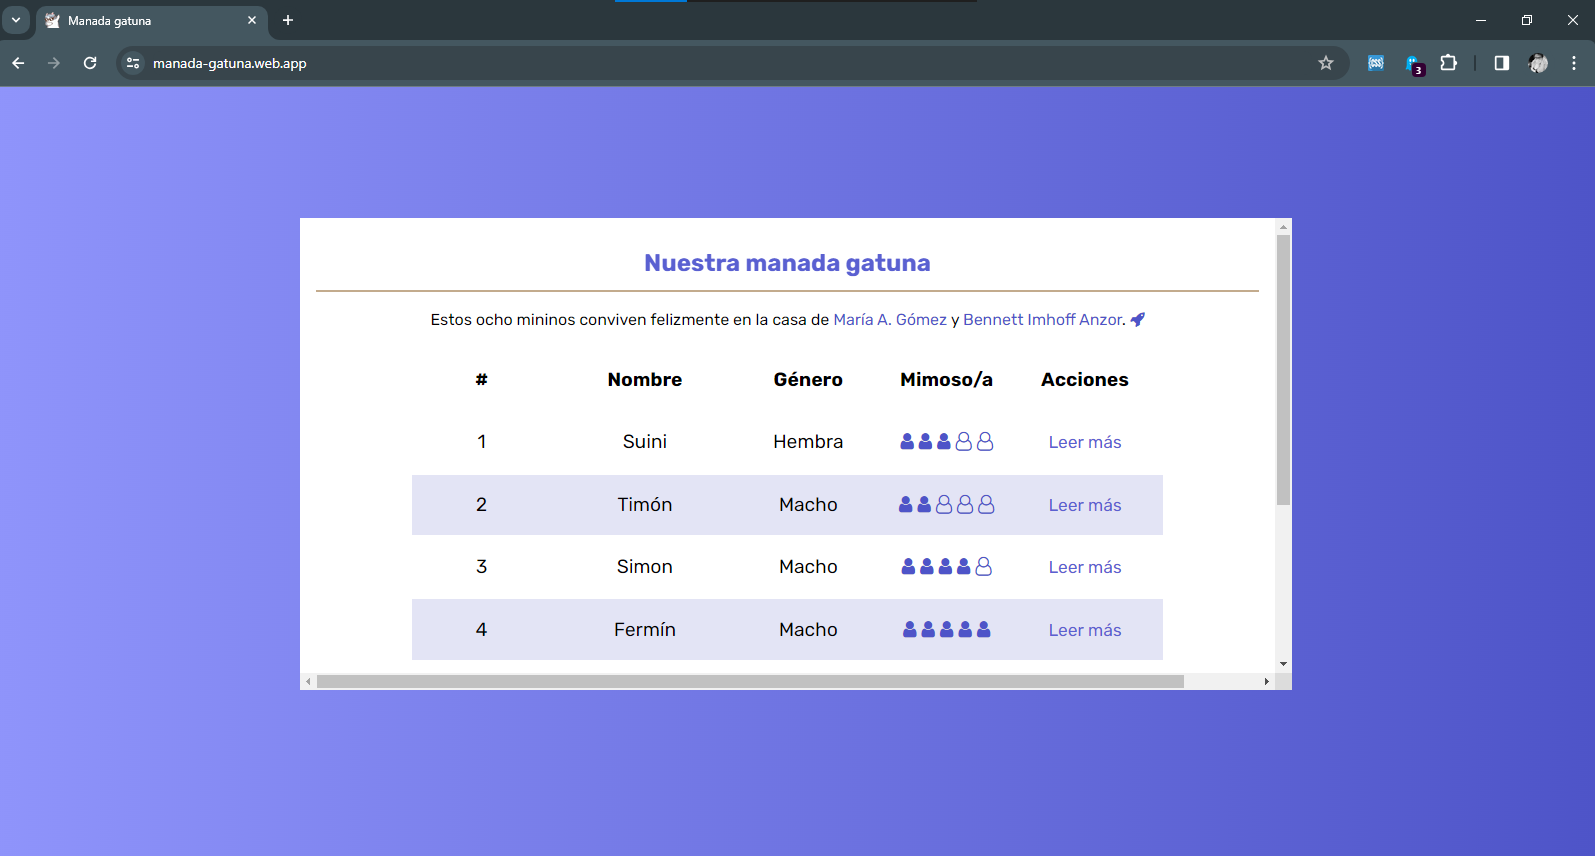This screenshot has width=1595, height=856.
Task: Open the Extensions puzzle menu
Action: pos(1448,63)
